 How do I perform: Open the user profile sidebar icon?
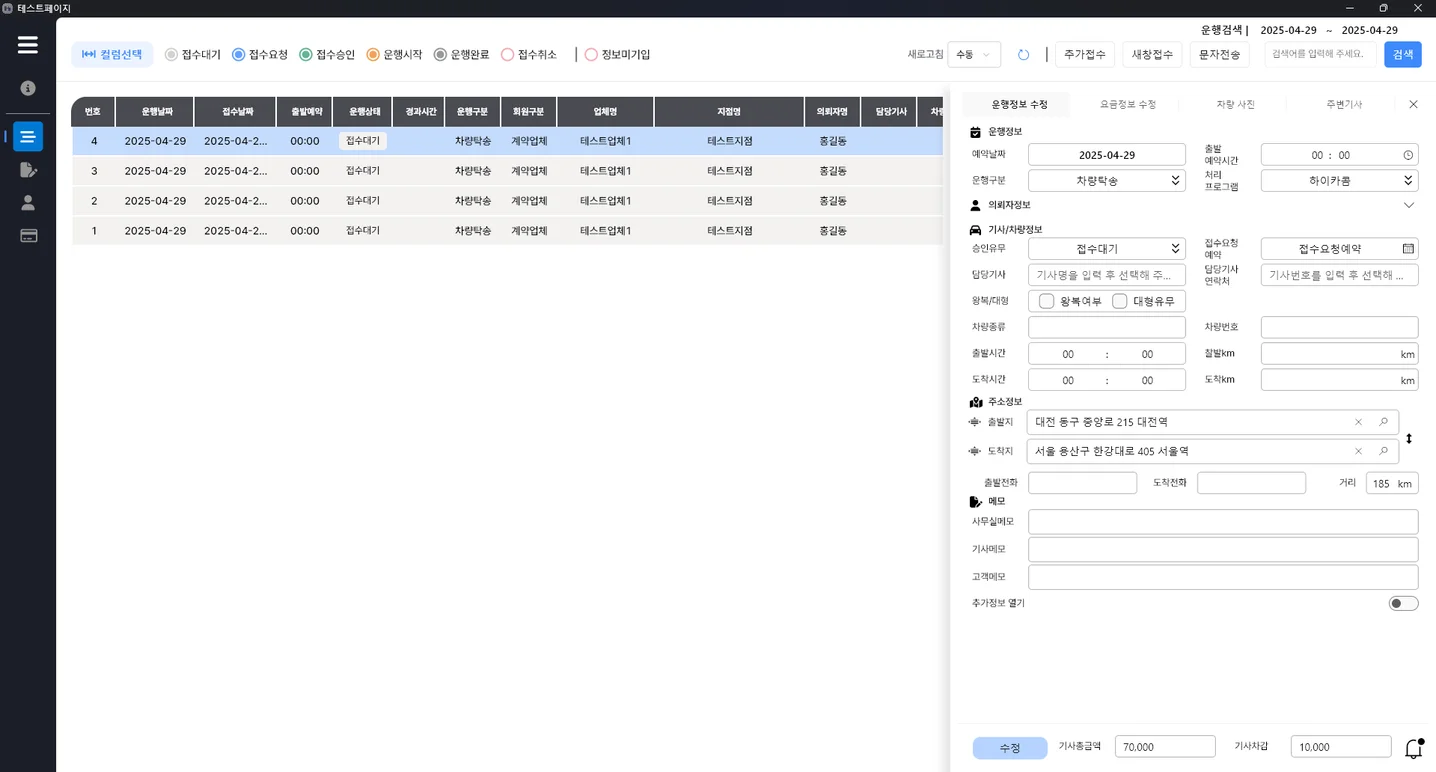tap(28, 203)
